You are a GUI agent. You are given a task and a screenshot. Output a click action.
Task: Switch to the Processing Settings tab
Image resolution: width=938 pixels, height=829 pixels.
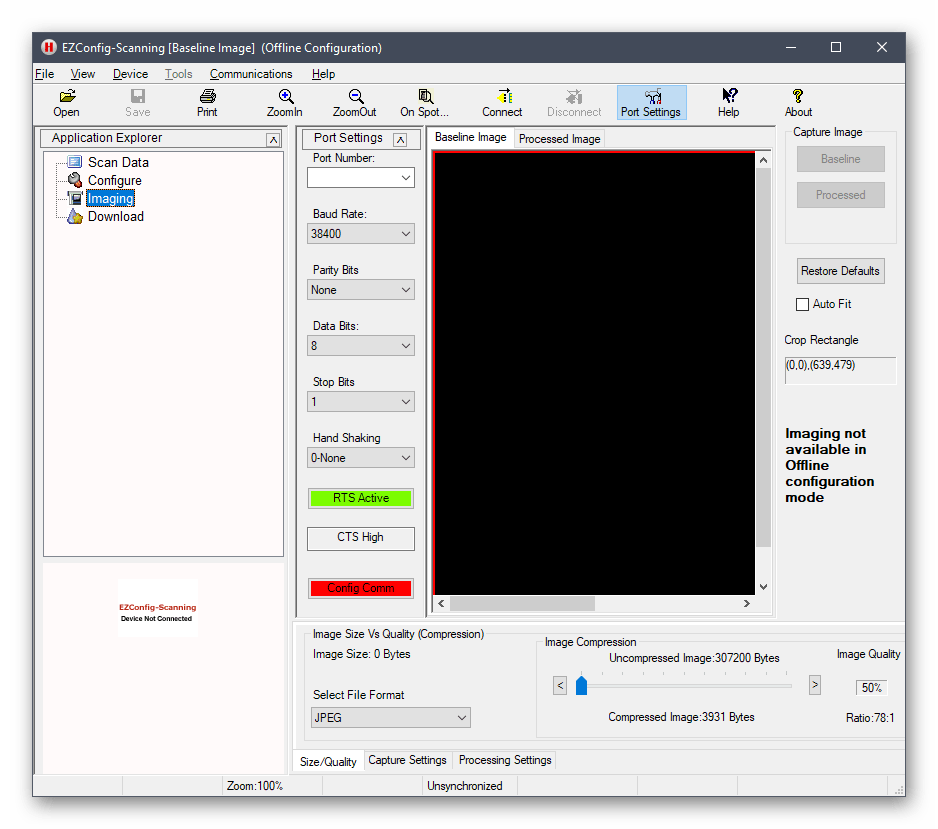505,760
